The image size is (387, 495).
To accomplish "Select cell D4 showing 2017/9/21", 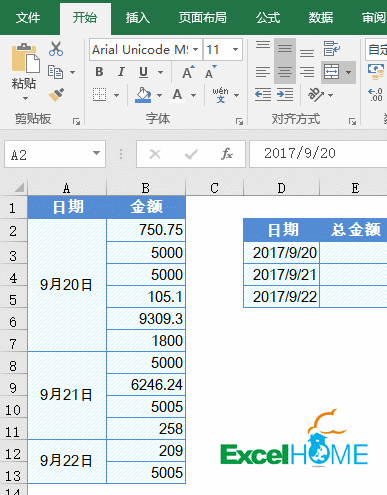I will 282,275.
